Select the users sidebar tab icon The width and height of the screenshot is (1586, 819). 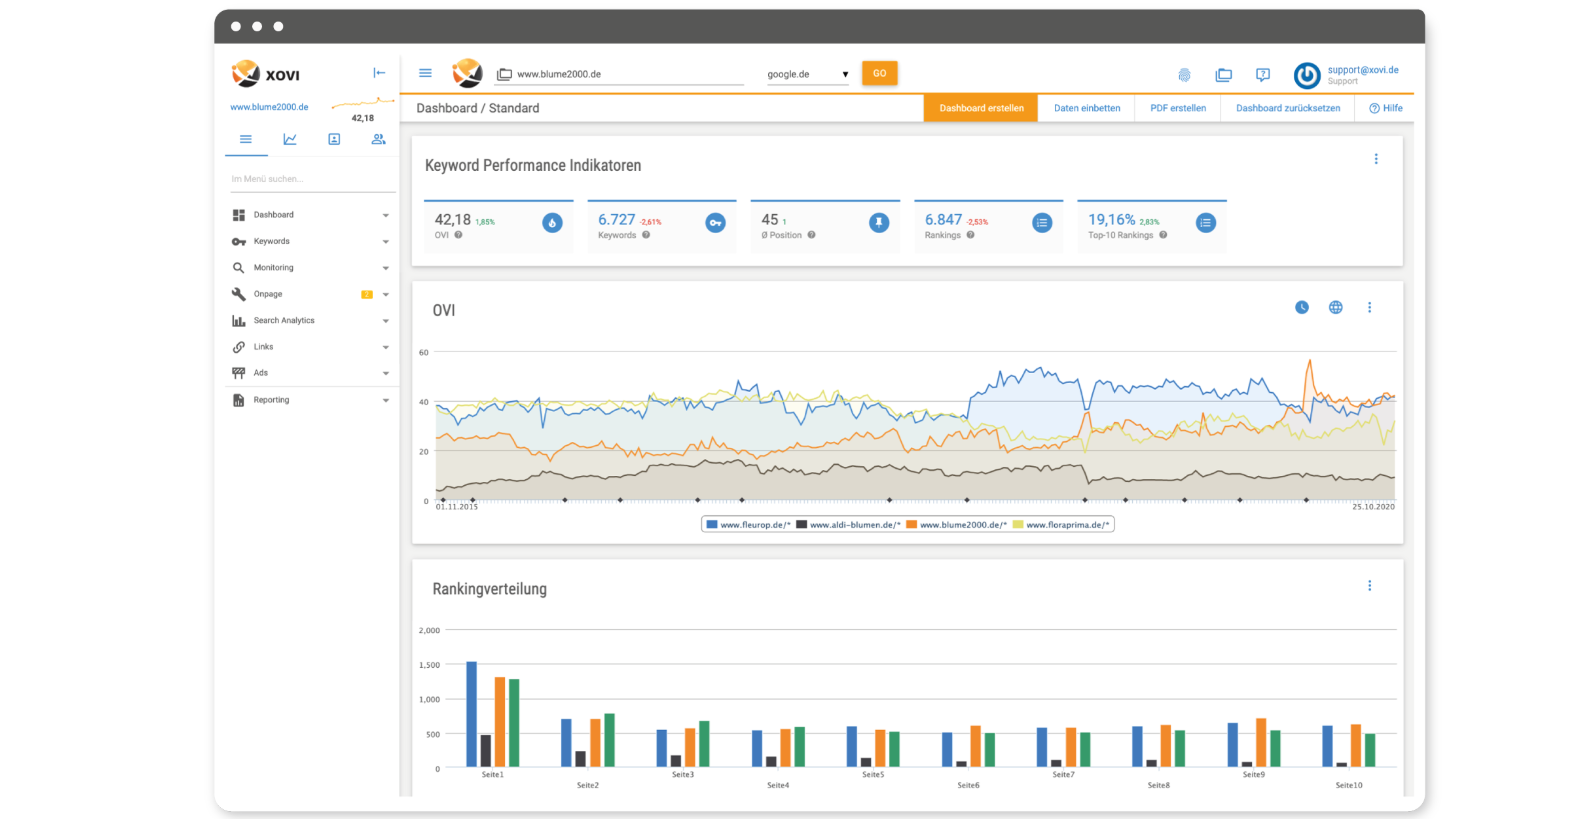(x=378, y=140)
